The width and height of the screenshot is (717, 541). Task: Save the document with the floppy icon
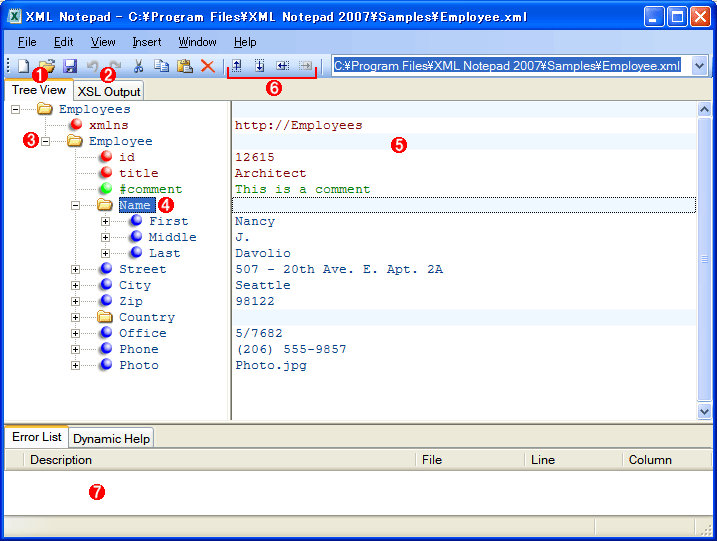click(70, 66)
